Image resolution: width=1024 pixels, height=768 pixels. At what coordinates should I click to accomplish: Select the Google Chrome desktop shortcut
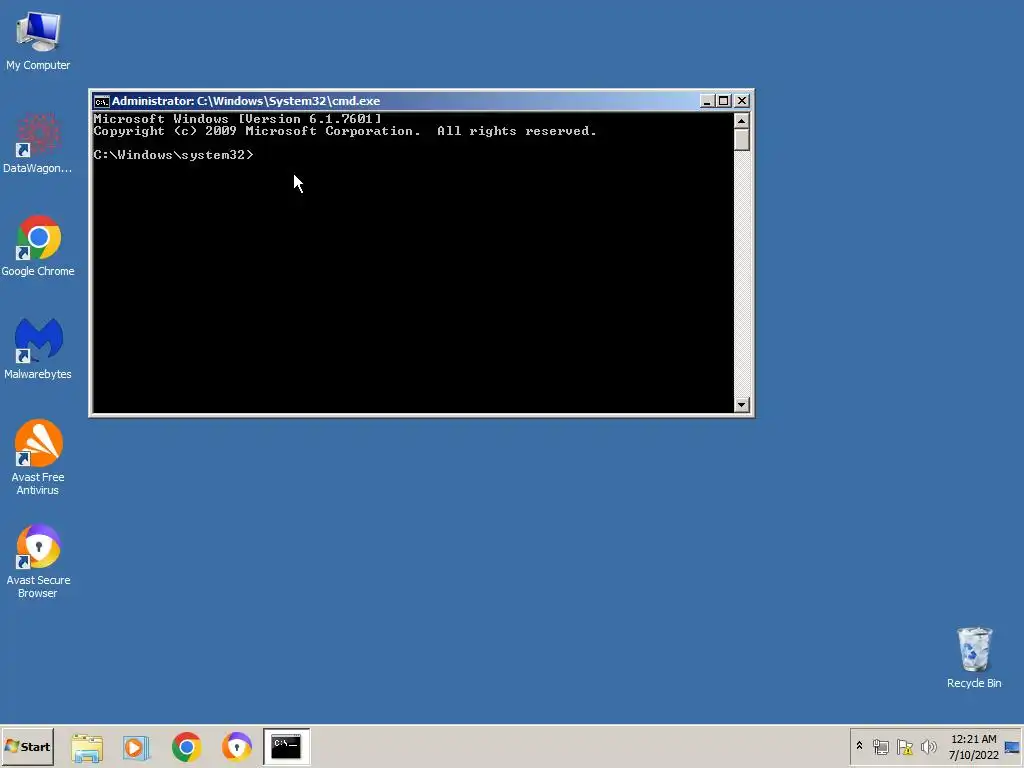coord(38,246)
